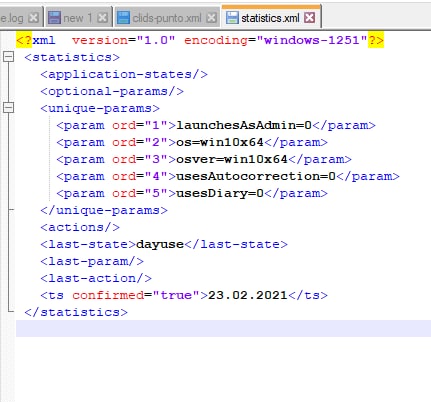The width and height of the screenshot is (431, 402).
Task: Click the dayuse text in last-state
Action: click(x=160, y=244)
